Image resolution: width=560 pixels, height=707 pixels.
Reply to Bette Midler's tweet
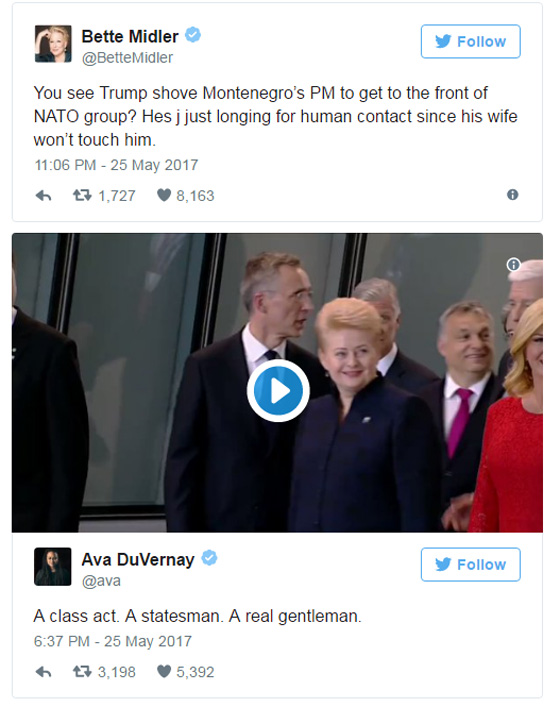point(43,196)
